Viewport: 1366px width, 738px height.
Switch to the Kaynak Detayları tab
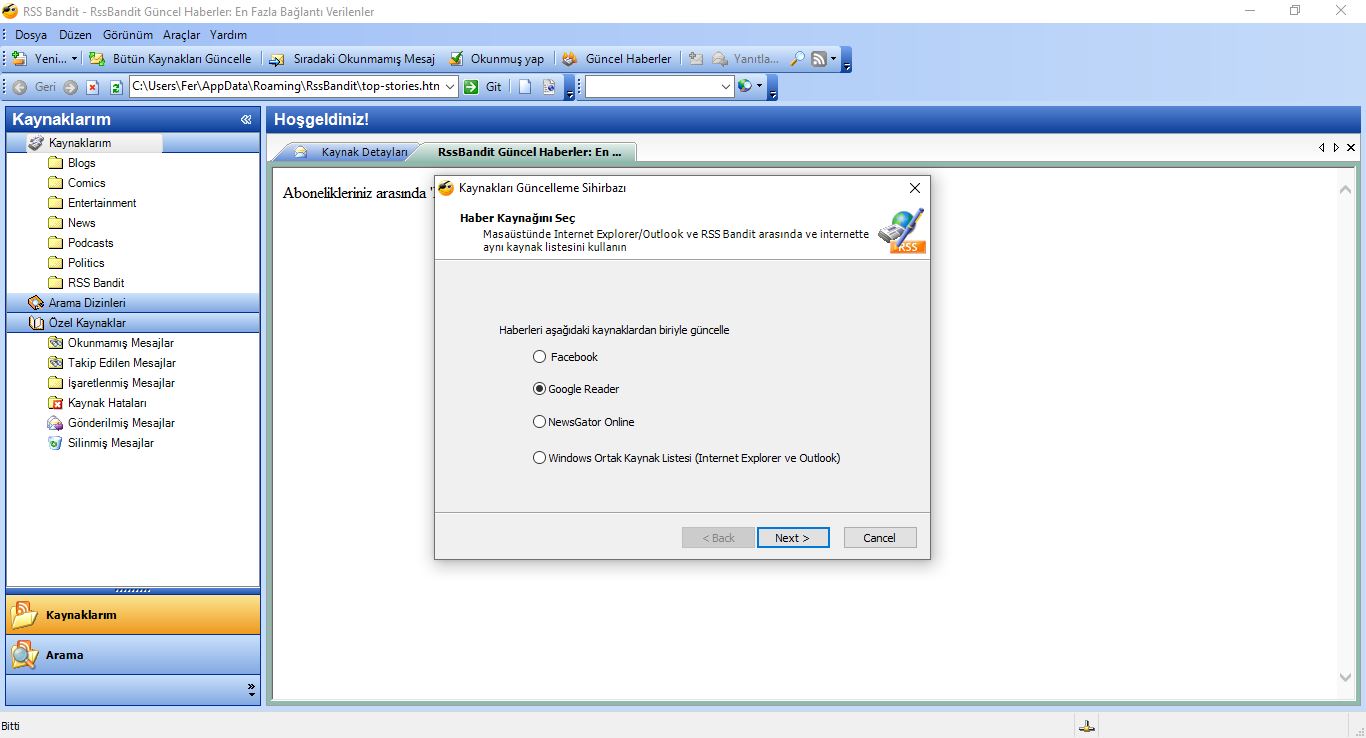click(x=364, y=152)
